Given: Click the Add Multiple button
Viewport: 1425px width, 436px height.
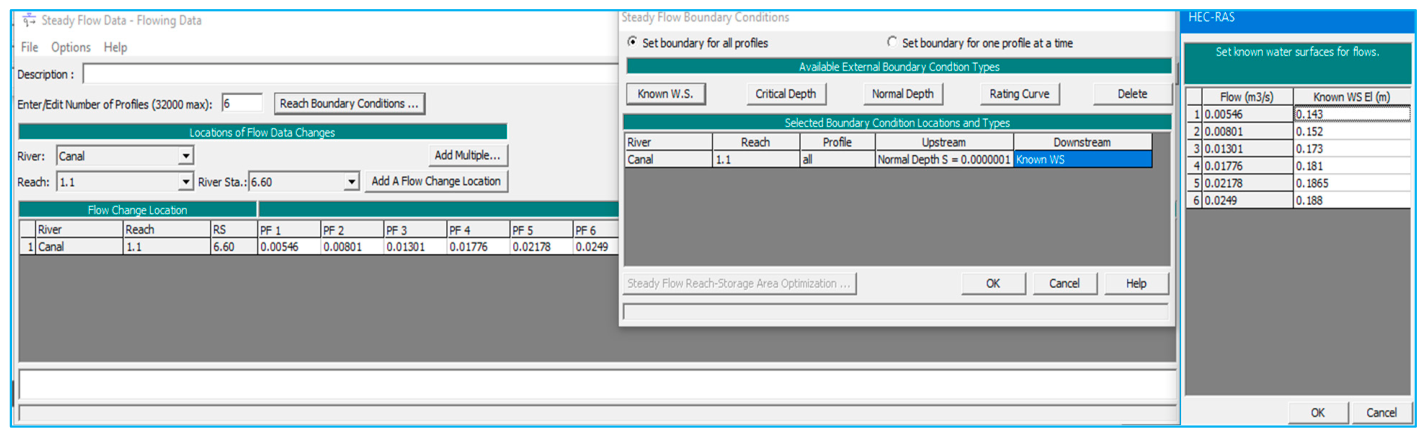Looking at the screenshot, I should (467, 155).
